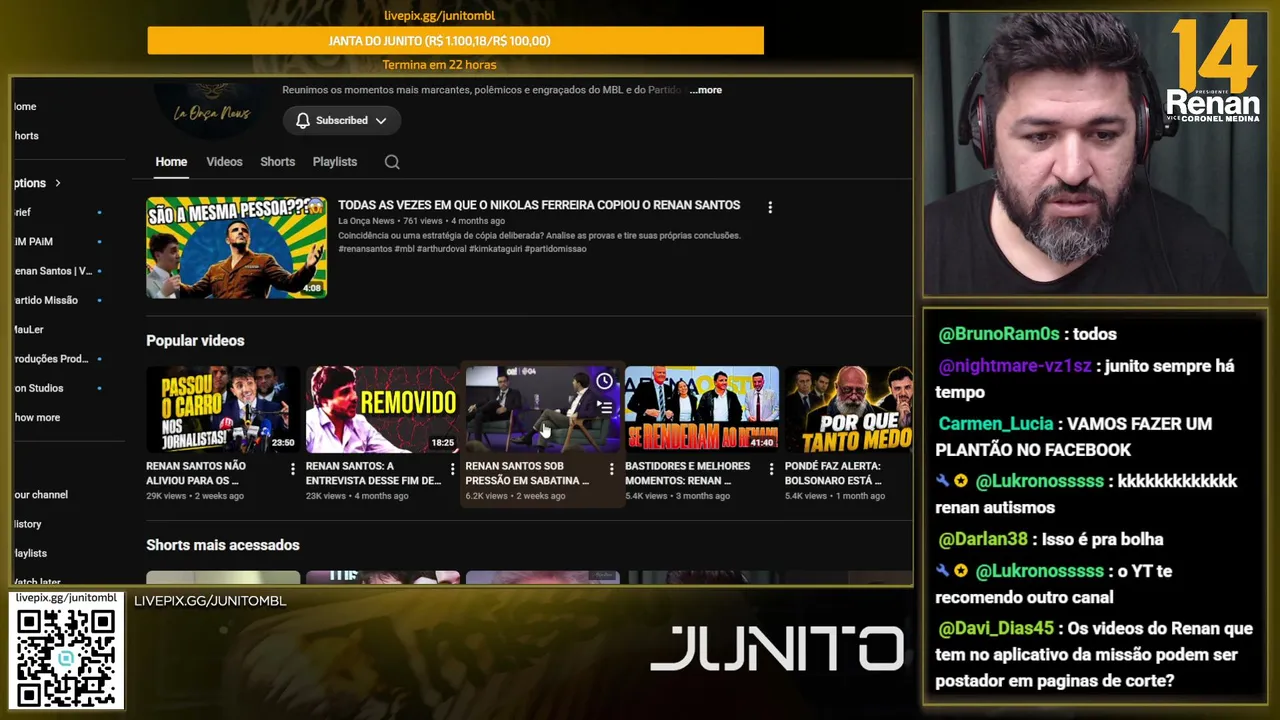The width and height of the screenshot is (1280, 720).
Task: Play the 'SÃO A MESMA PESSOA???' featured thumbnail
Action: (x=237, y=247)
